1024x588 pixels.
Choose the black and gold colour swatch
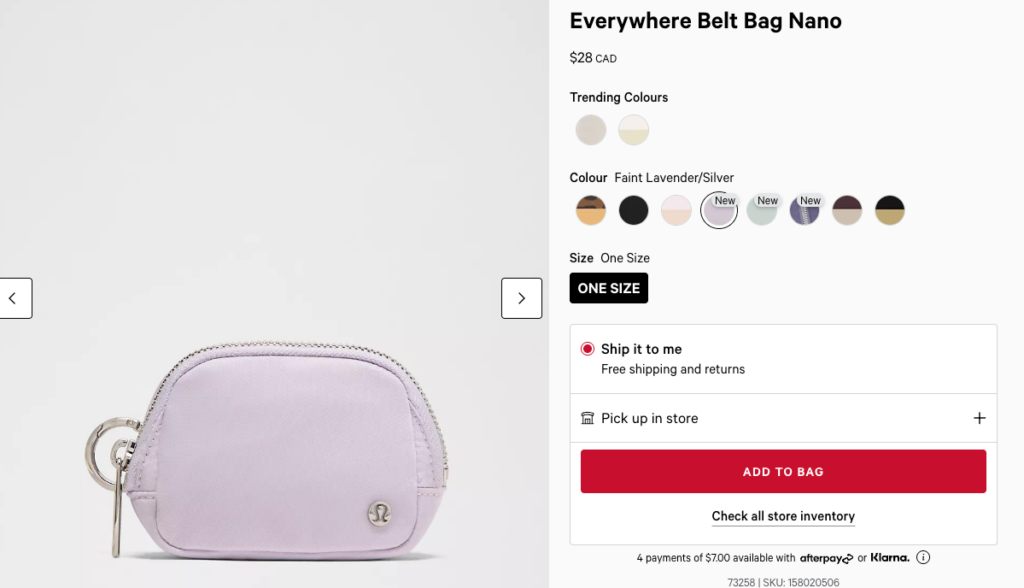coord(890,210)
